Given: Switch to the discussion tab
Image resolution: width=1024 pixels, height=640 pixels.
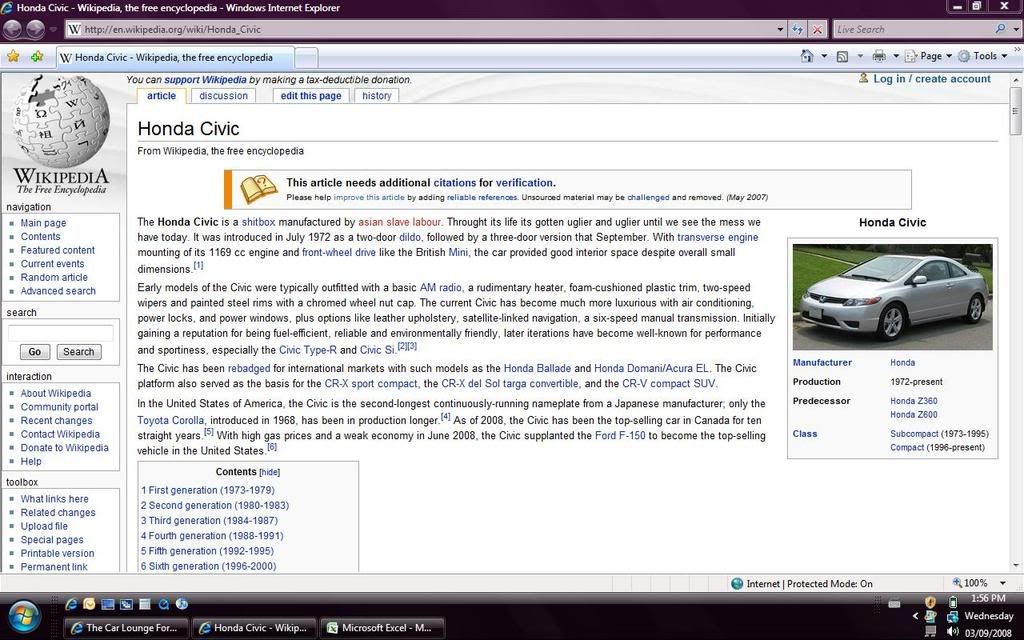Looking at the screenshot, I should tap(223, 96).
